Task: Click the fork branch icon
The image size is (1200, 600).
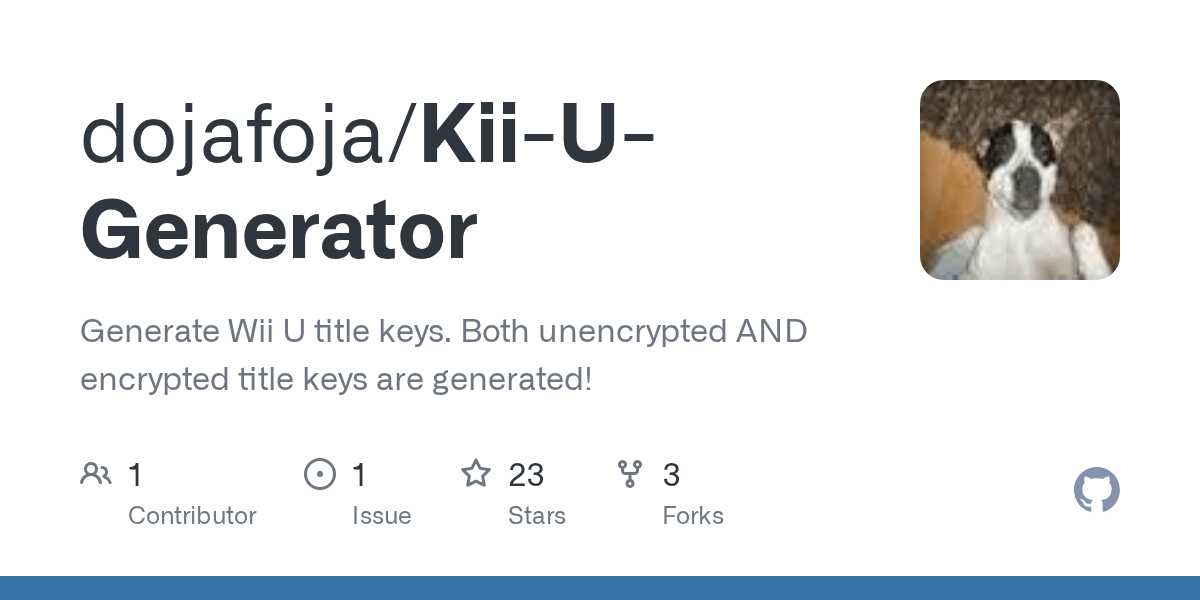Action: point(630,474)
